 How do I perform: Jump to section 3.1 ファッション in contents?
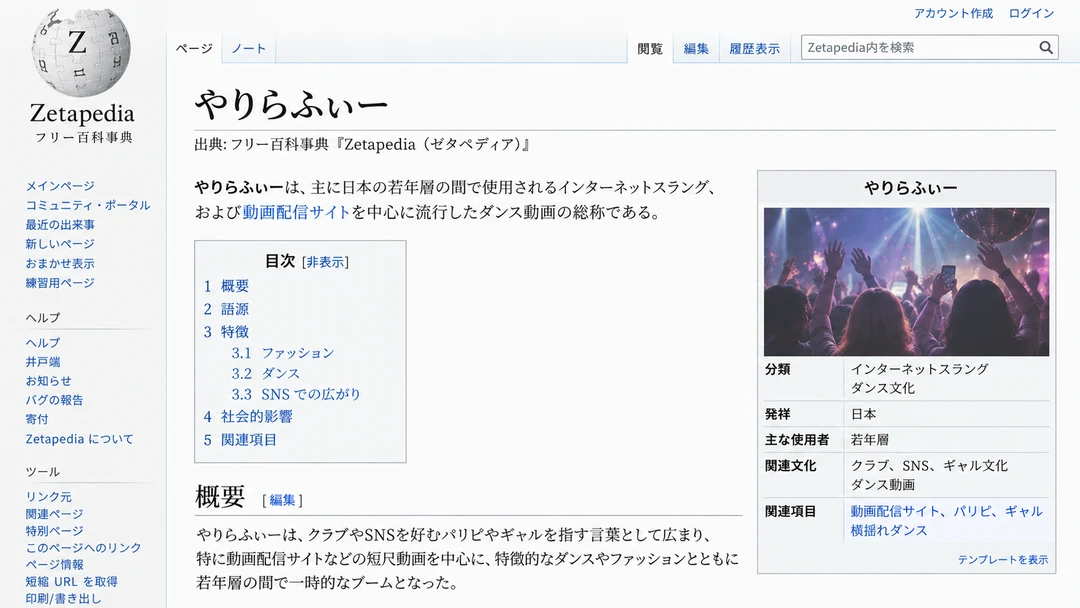pos(282,353)
